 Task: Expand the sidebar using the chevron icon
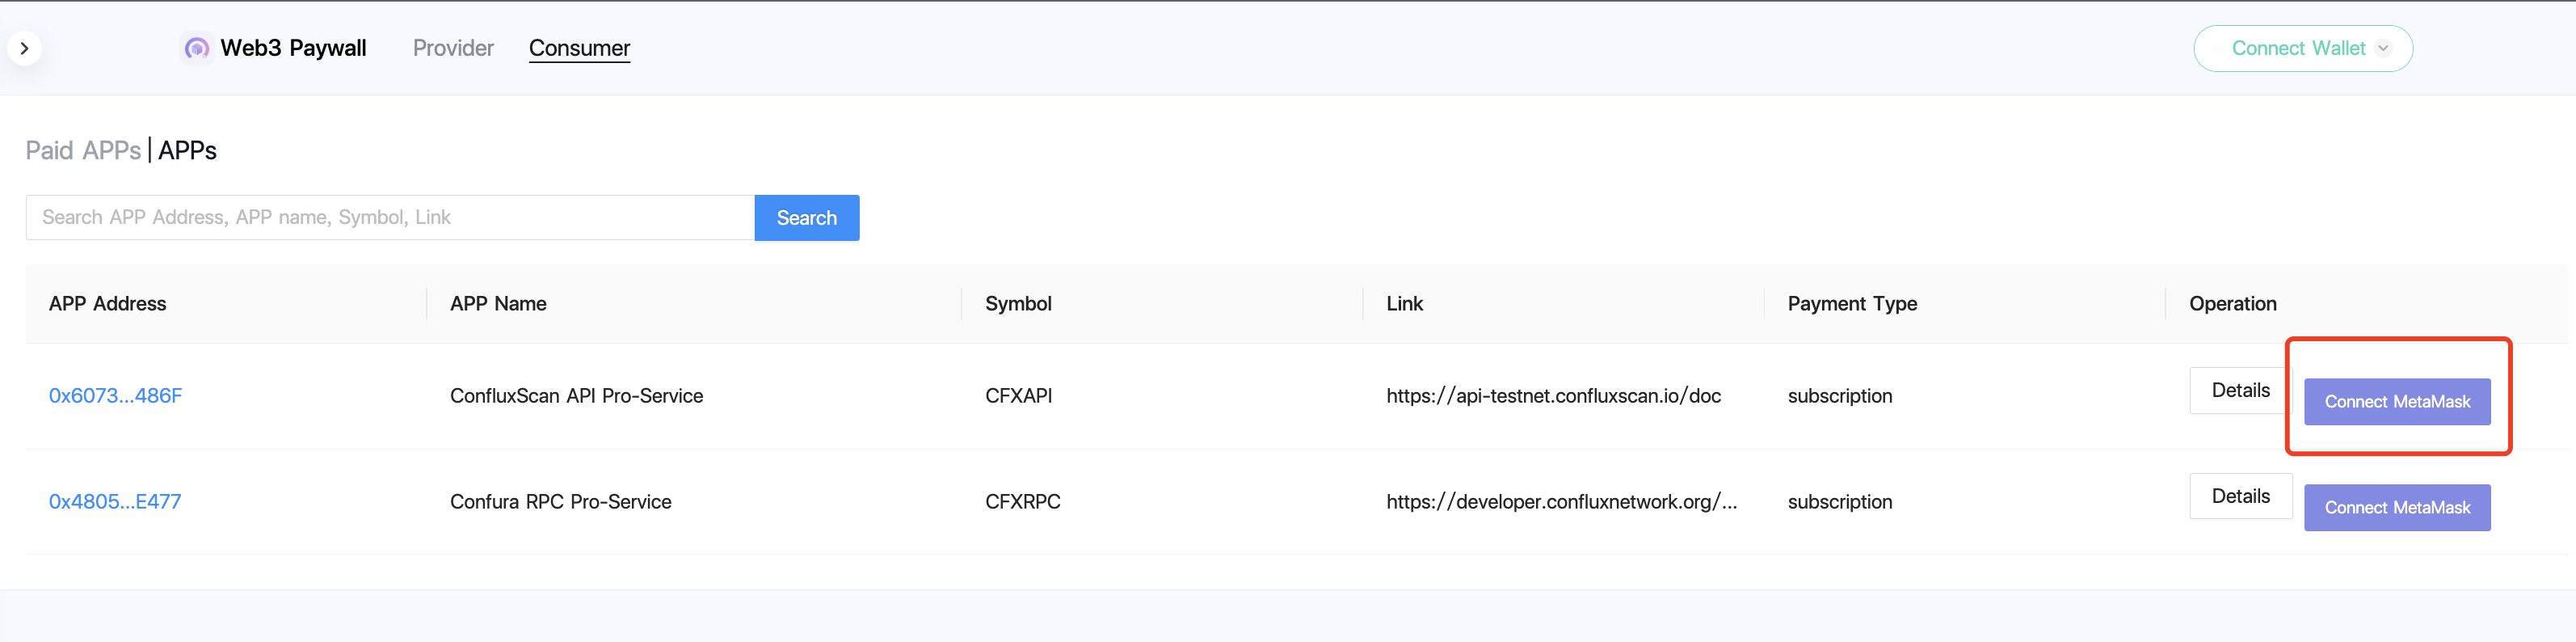[x=25, y=48]
